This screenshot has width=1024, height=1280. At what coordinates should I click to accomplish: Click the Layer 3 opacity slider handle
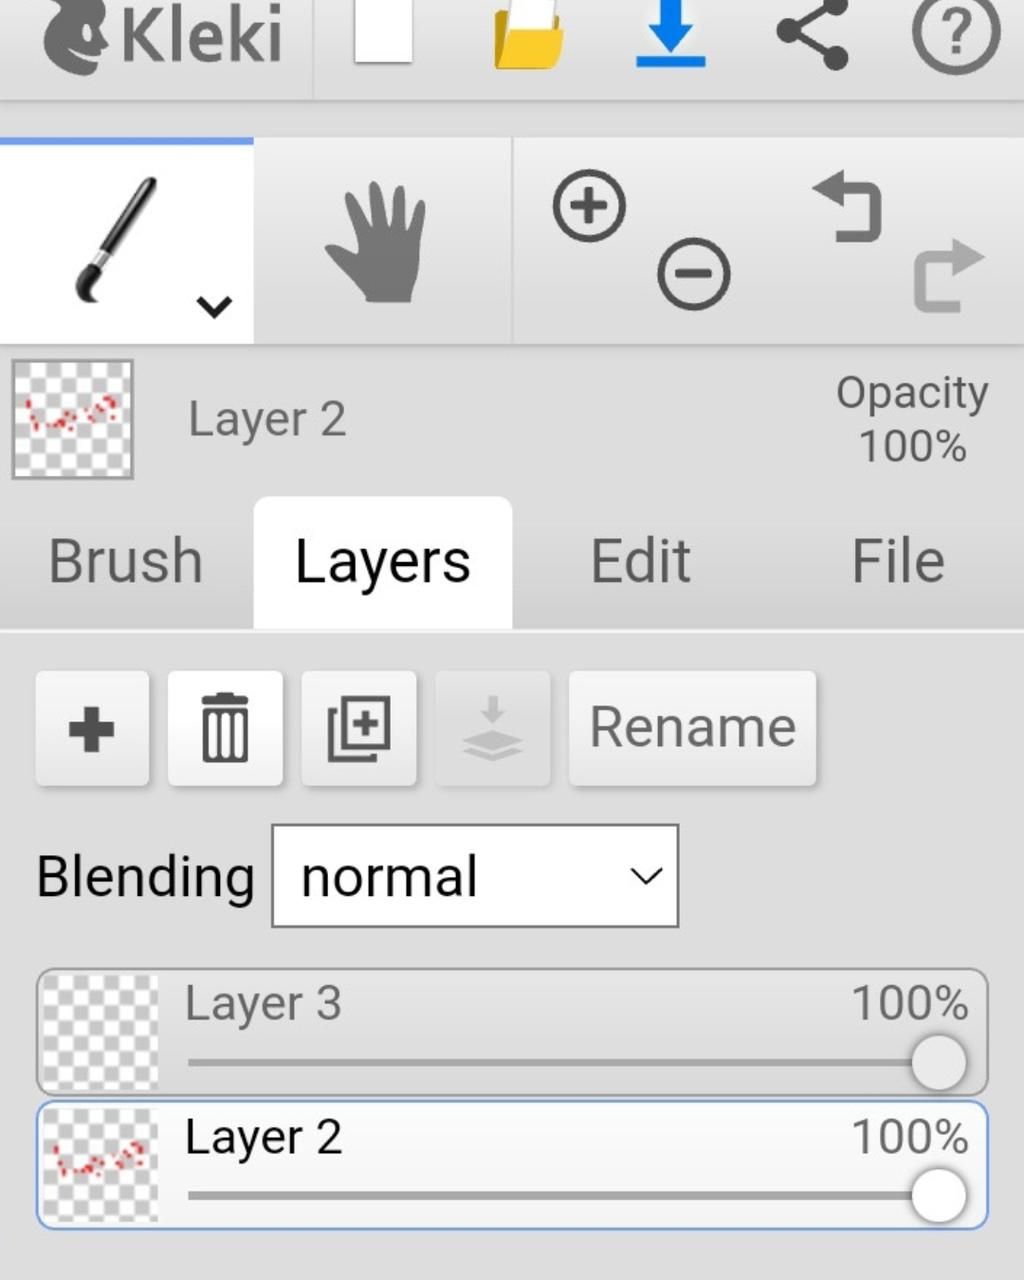(938, 1062)
